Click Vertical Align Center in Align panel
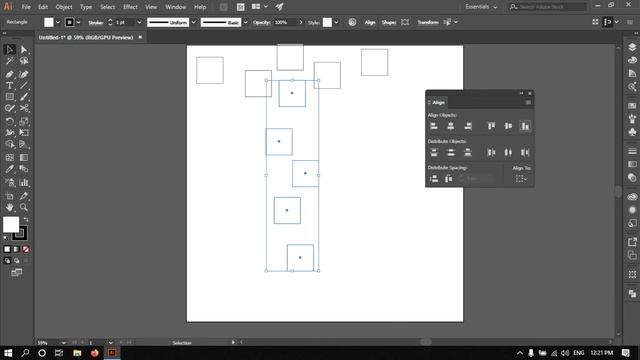Screen dimensions: 640x360 click(508, 126)
